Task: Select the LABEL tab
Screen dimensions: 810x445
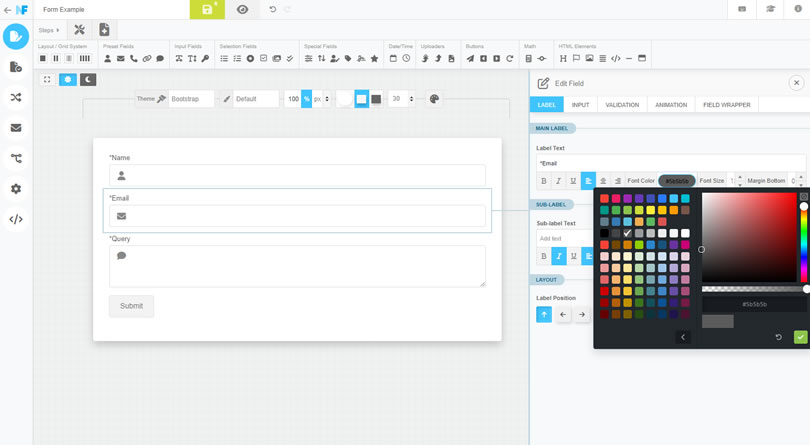Action: pos(547,105)
